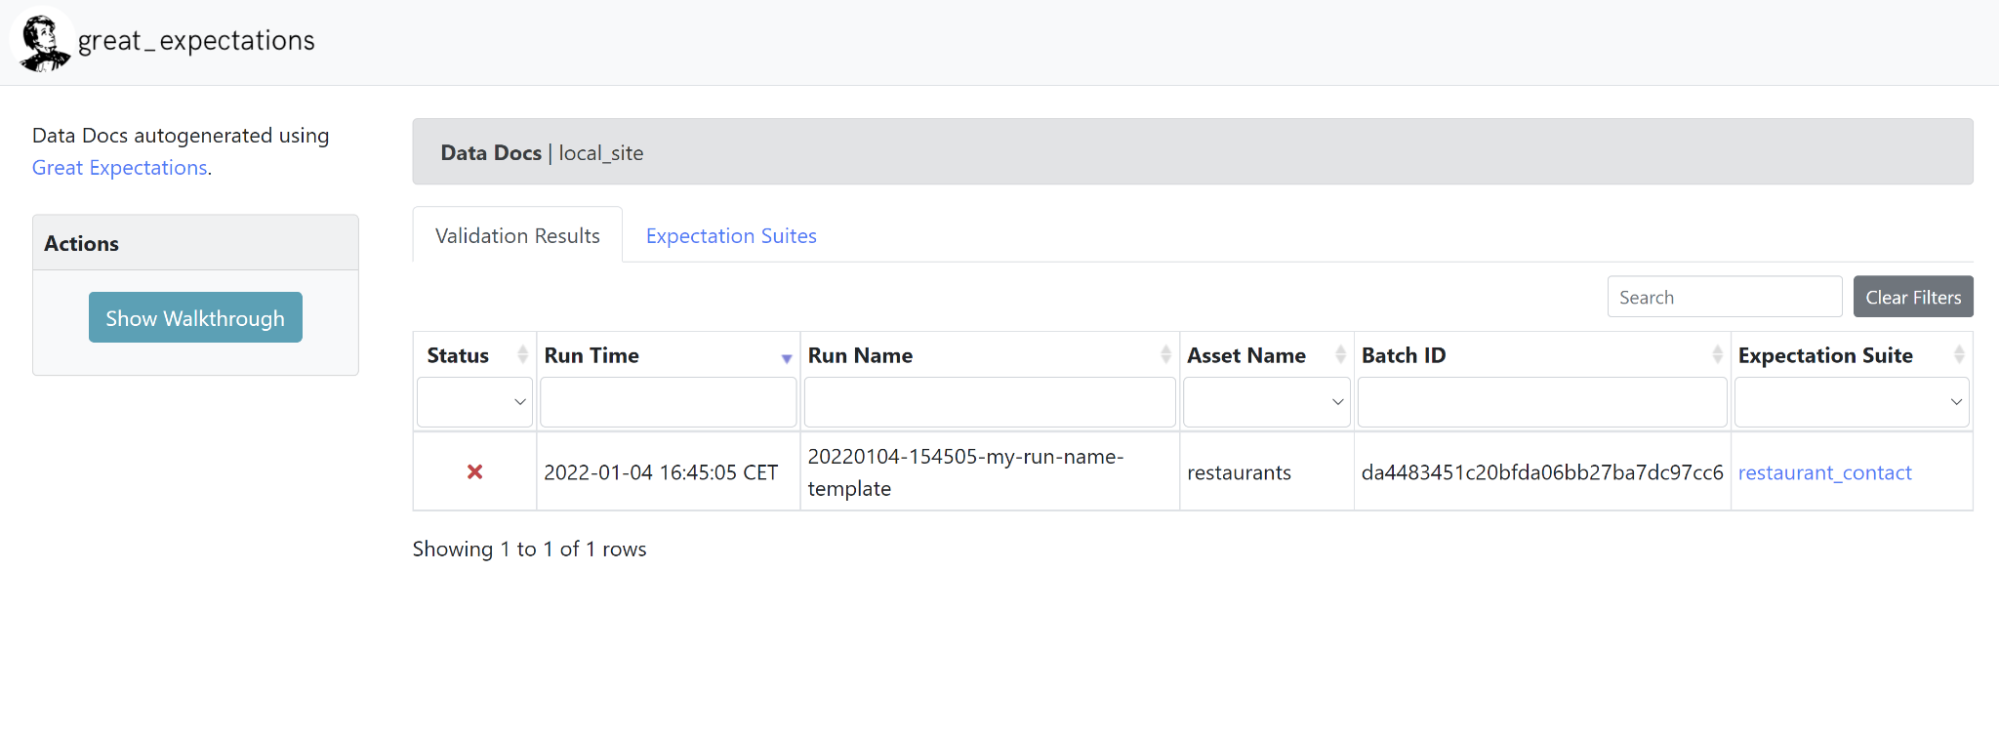Expand the Expectation Suite filter dropdown

click(x=1851, y=402)
